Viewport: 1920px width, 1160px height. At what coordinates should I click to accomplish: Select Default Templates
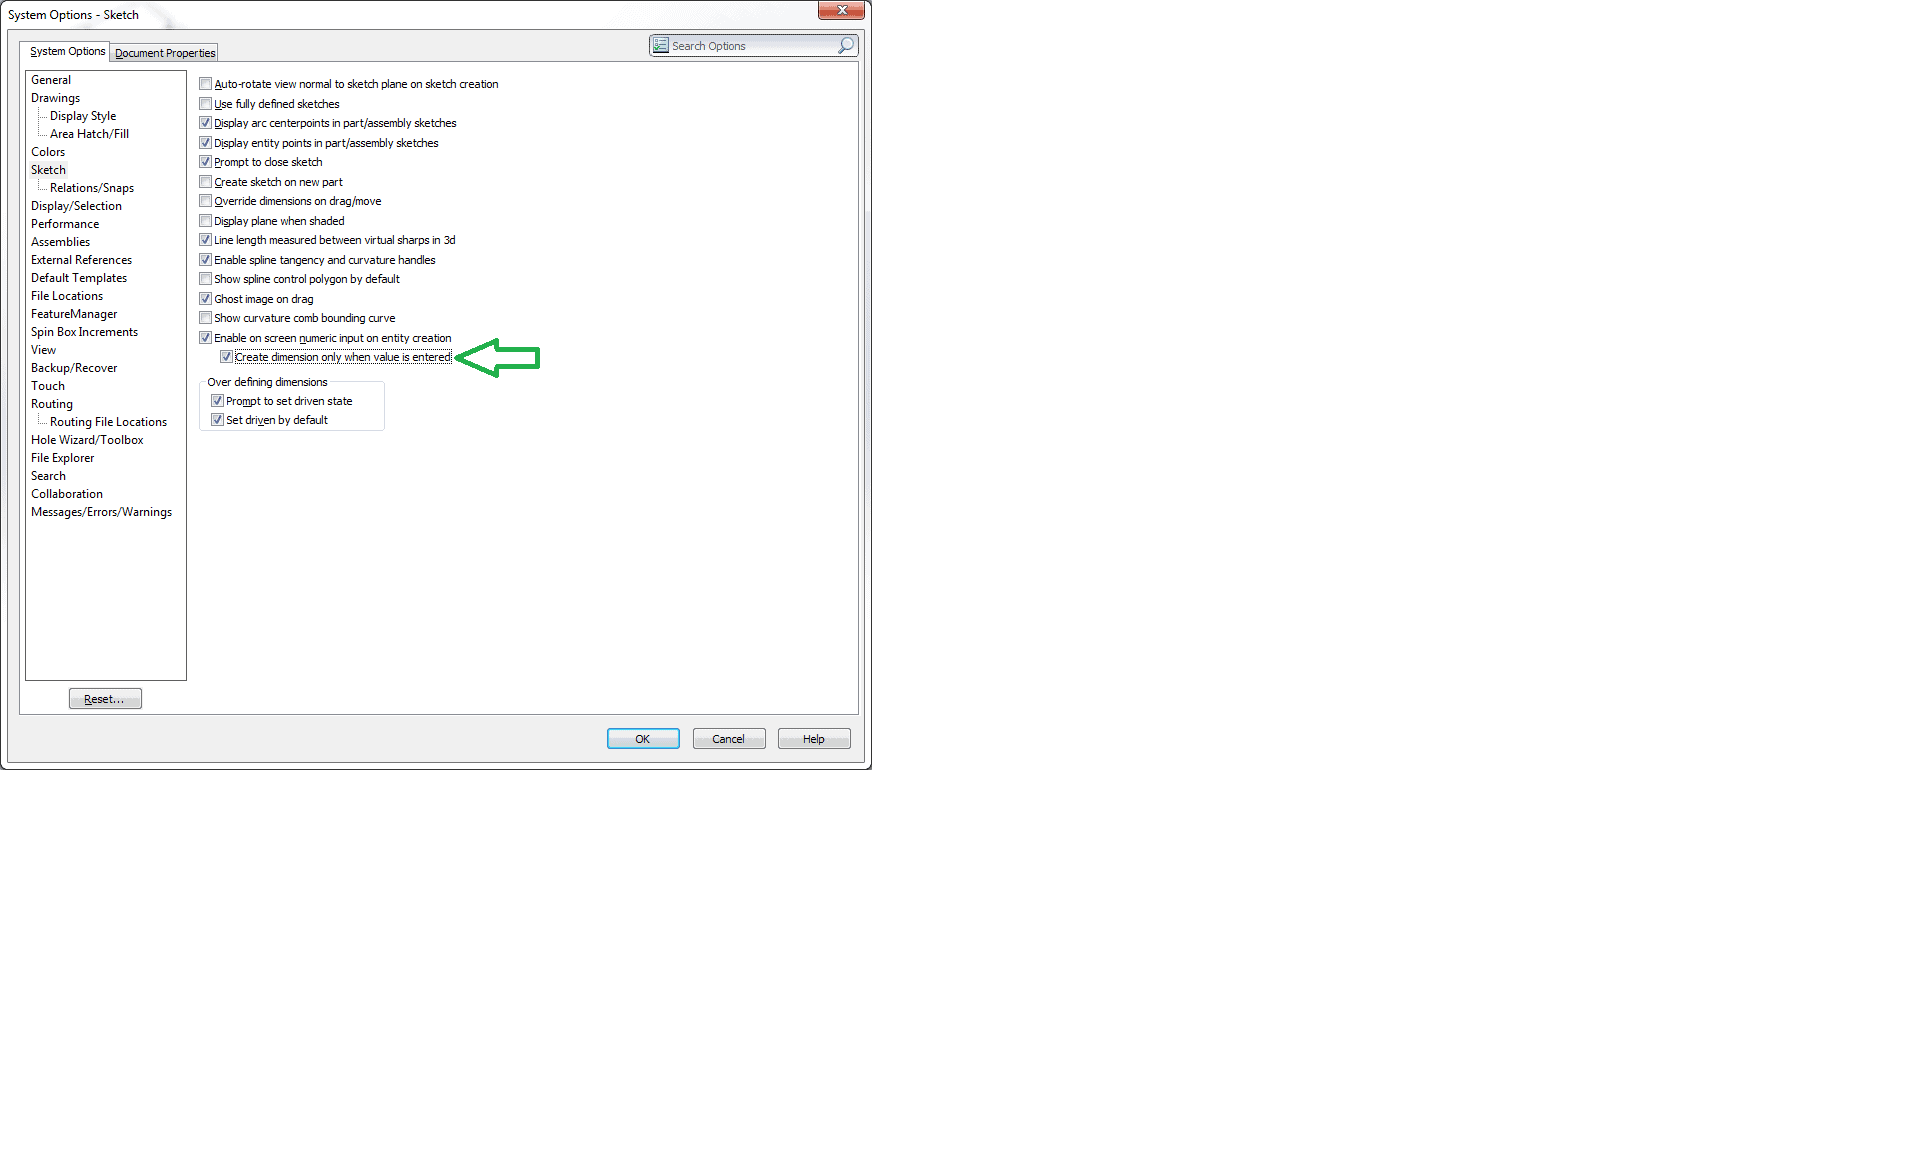(79, 278)
